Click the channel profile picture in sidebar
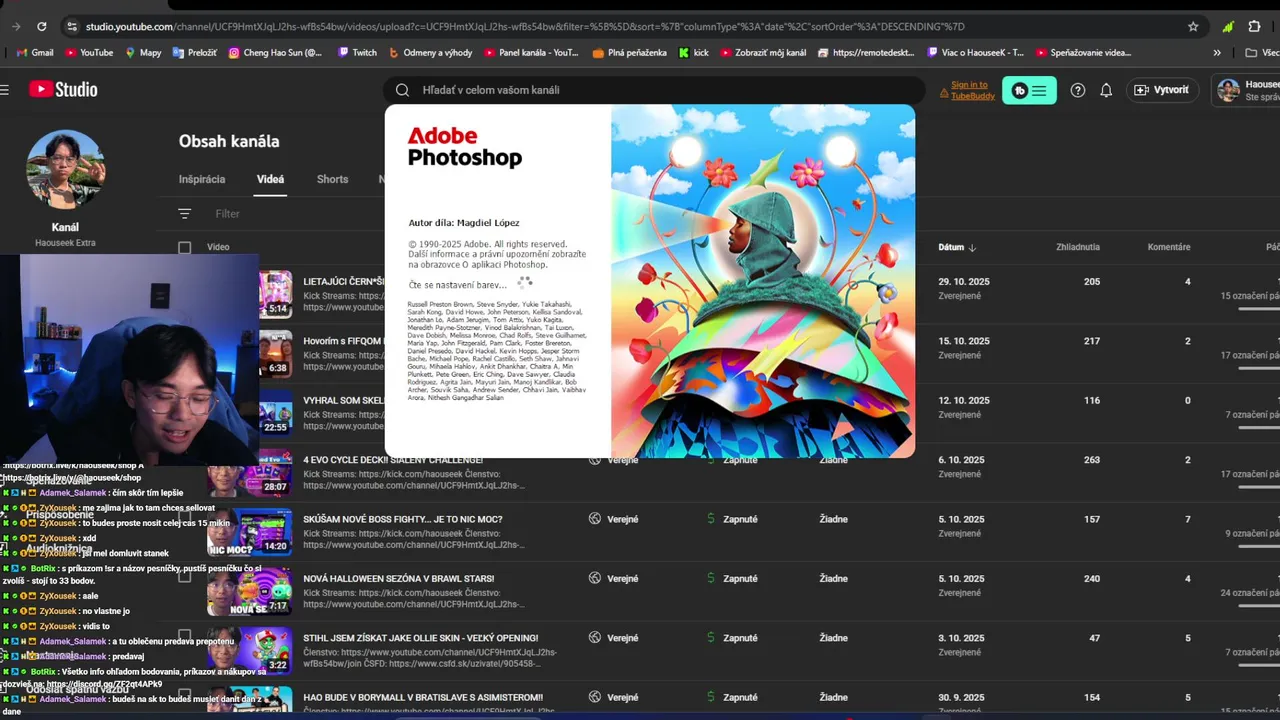 coord(65,169)
